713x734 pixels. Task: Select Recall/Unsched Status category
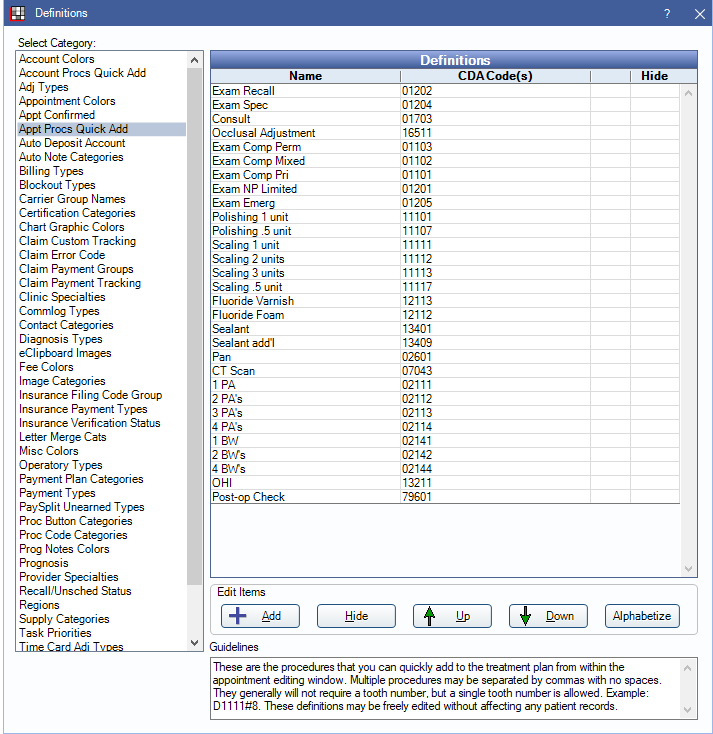tap(75, 591)
